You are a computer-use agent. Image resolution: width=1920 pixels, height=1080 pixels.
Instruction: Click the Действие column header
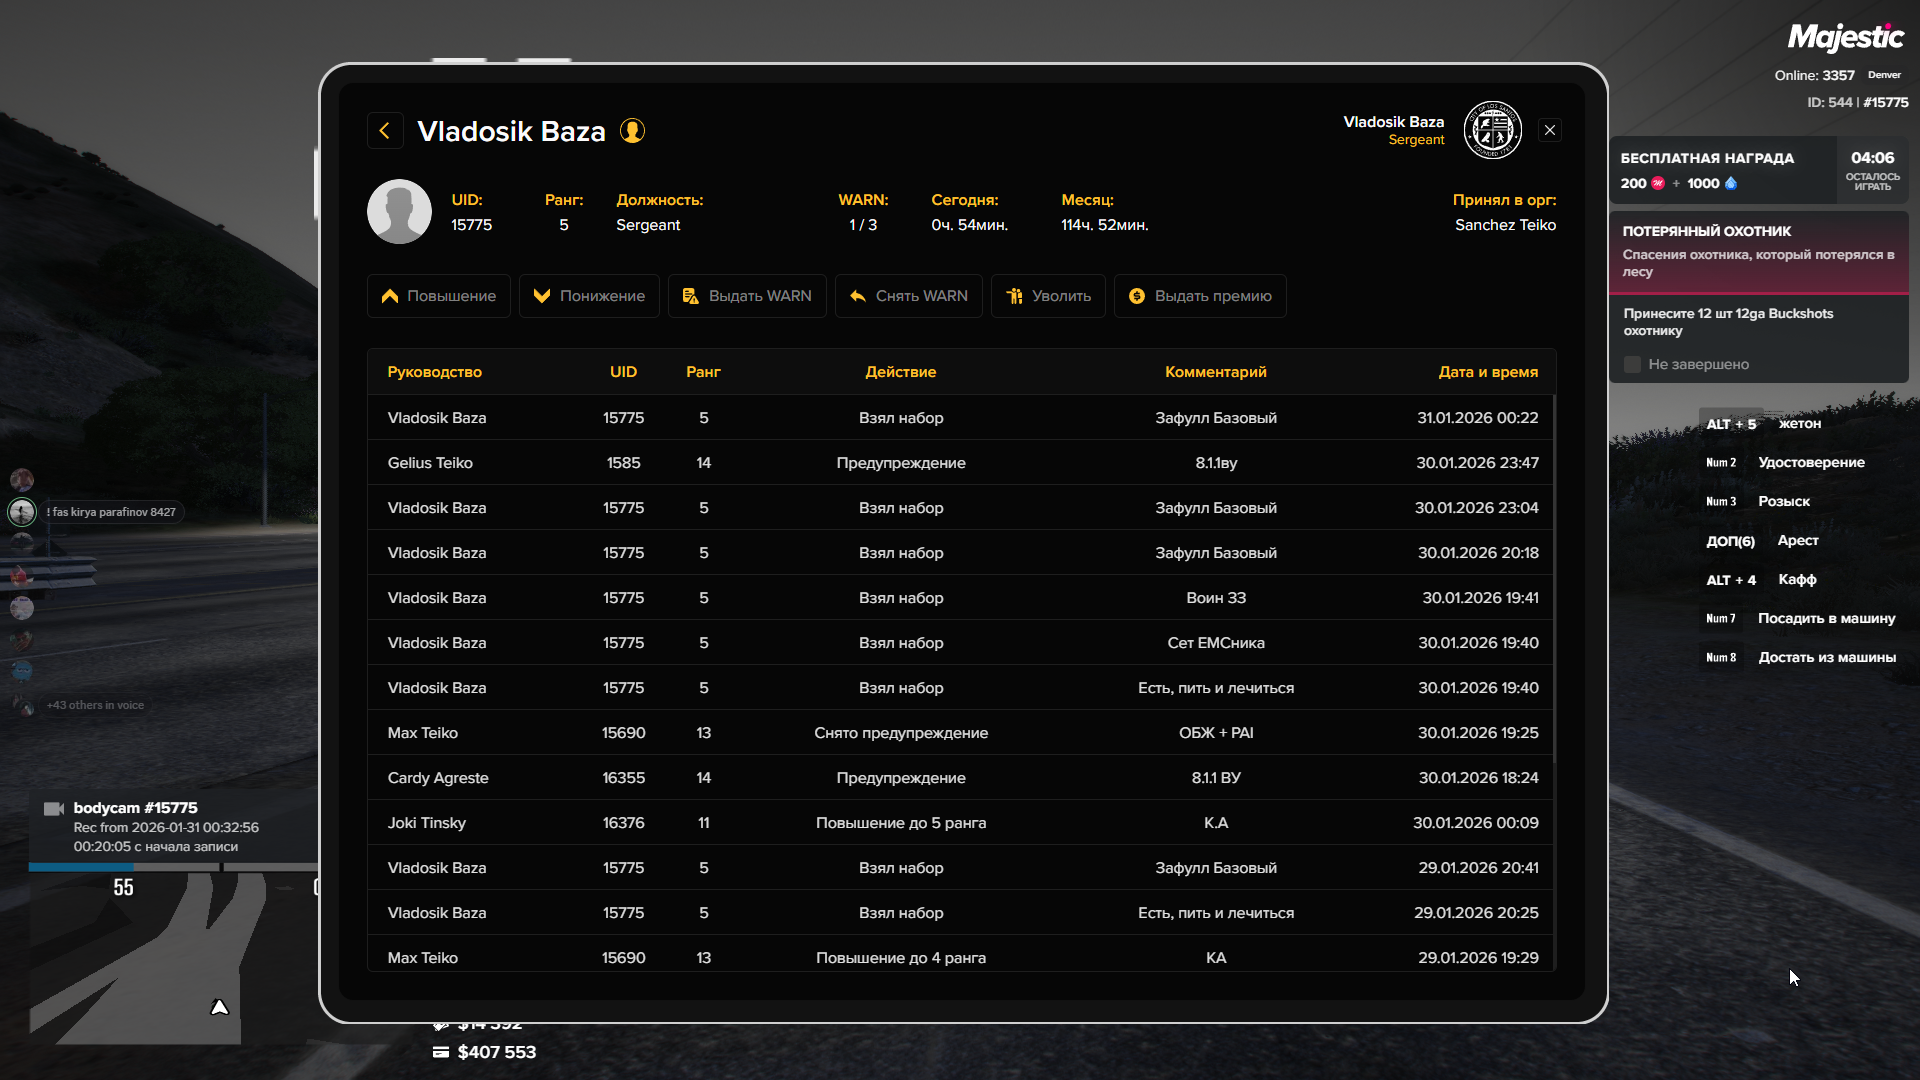[x=900, y=372]
